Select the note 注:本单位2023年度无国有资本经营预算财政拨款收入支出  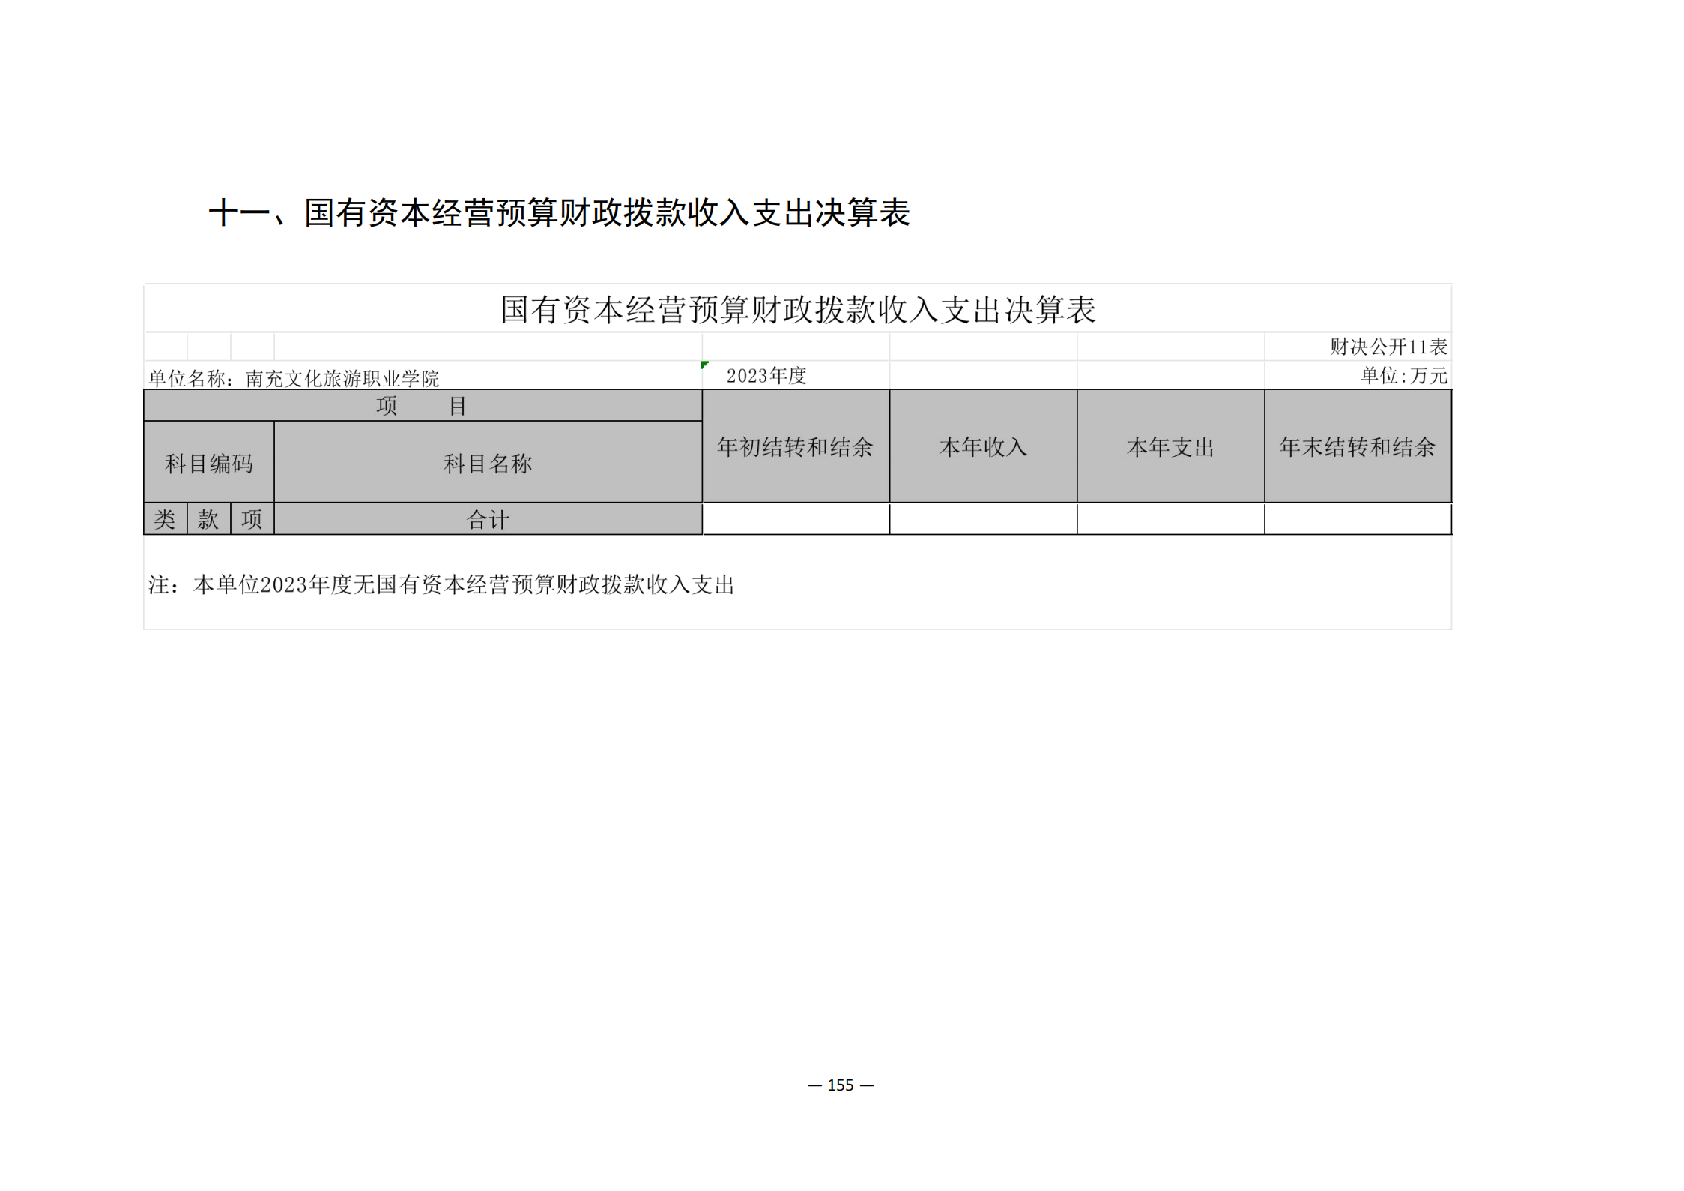(441, 585)
